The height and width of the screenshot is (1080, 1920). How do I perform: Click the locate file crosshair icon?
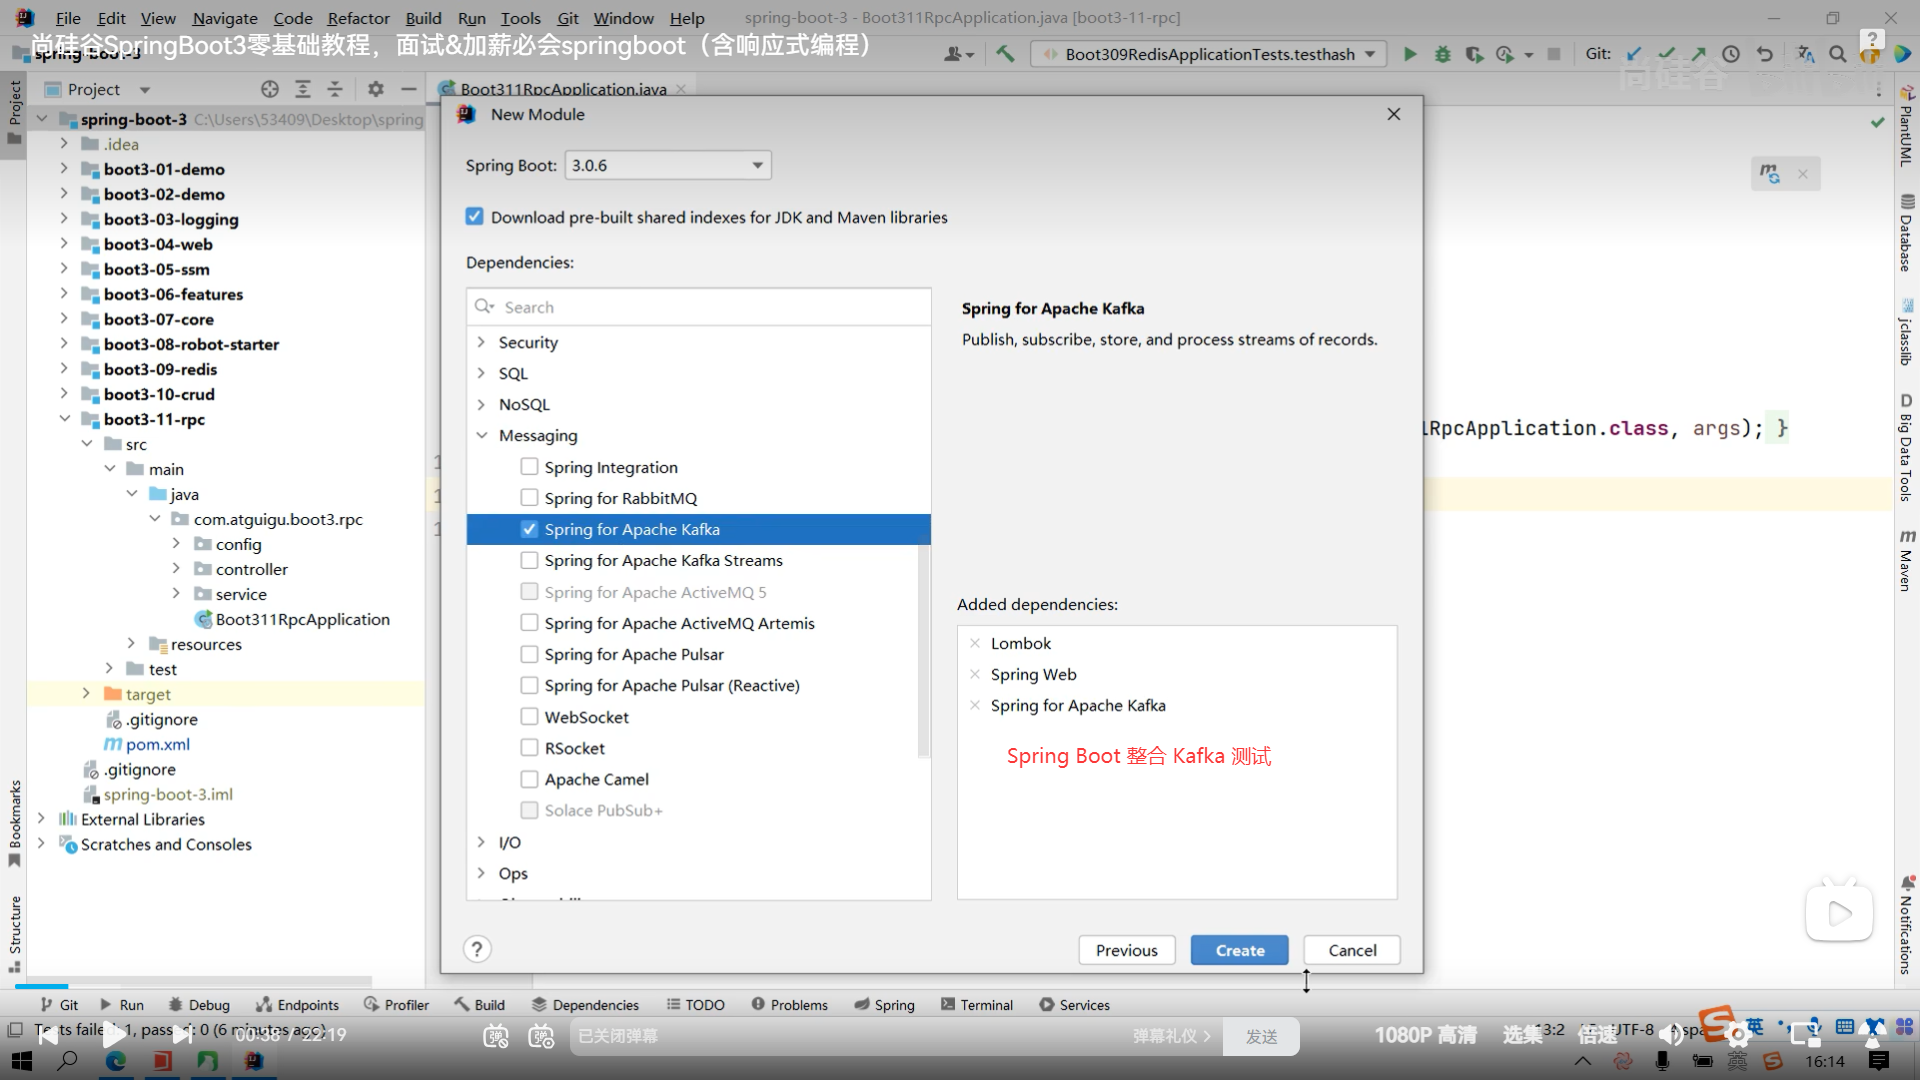269,89
